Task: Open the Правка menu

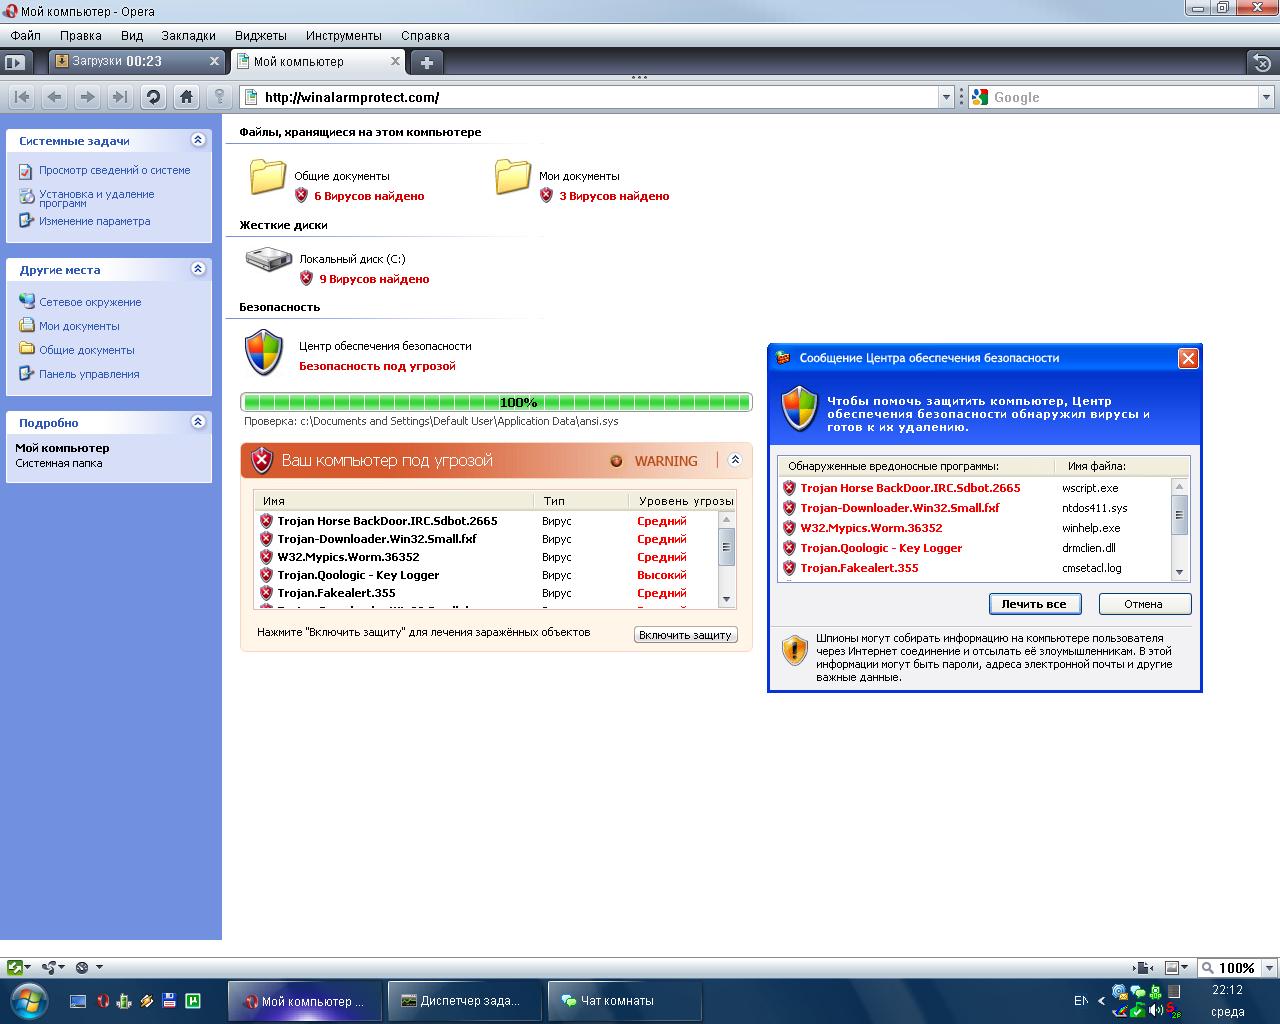Action: pyautogui.click(x=80, y=35)
